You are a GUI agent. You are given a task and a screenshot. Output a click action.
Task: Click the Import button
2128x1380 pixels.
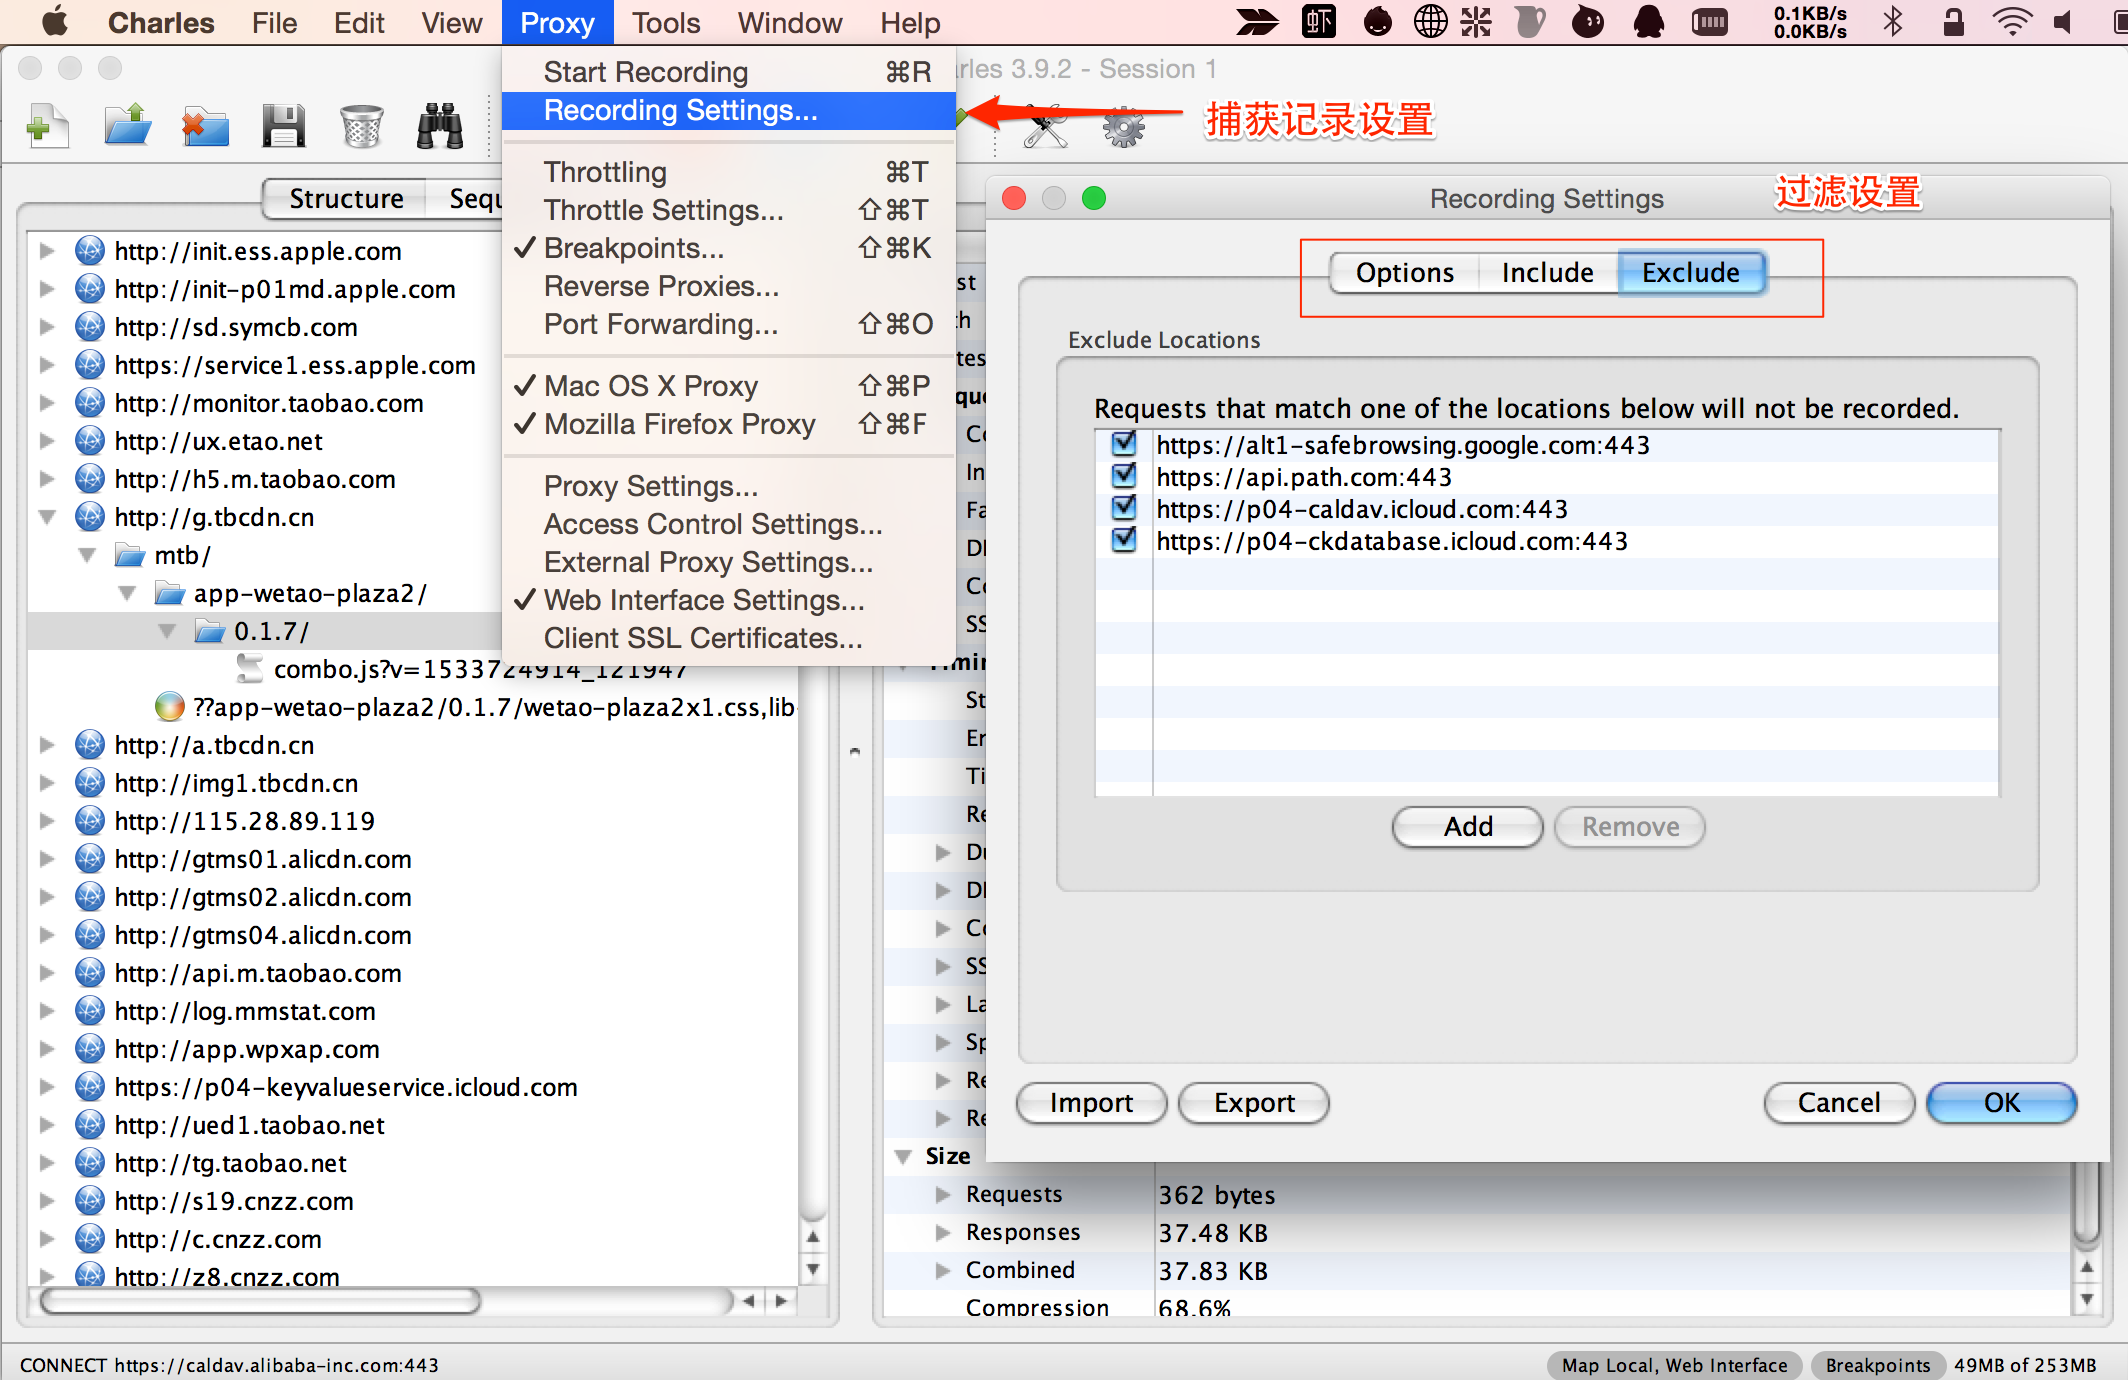point(1091,1103)
